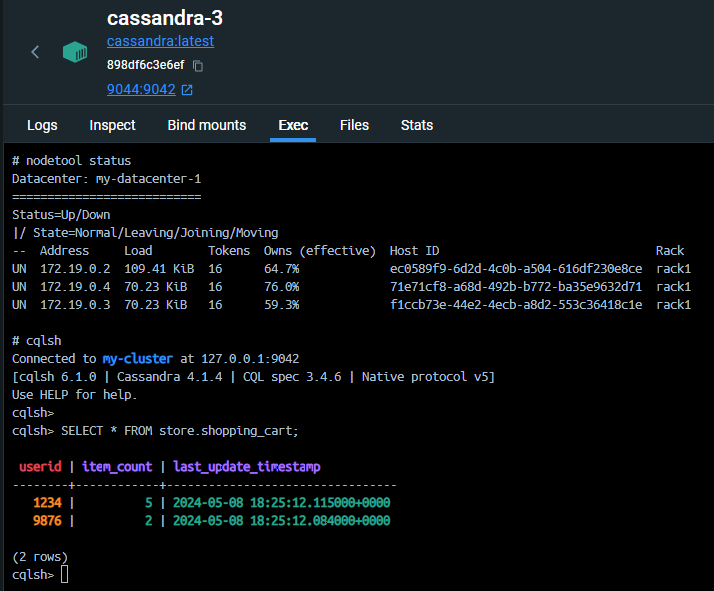Viewport: 714px width, 591px height.
Task: Click the 64.7% ownership value
Action: 282,269
